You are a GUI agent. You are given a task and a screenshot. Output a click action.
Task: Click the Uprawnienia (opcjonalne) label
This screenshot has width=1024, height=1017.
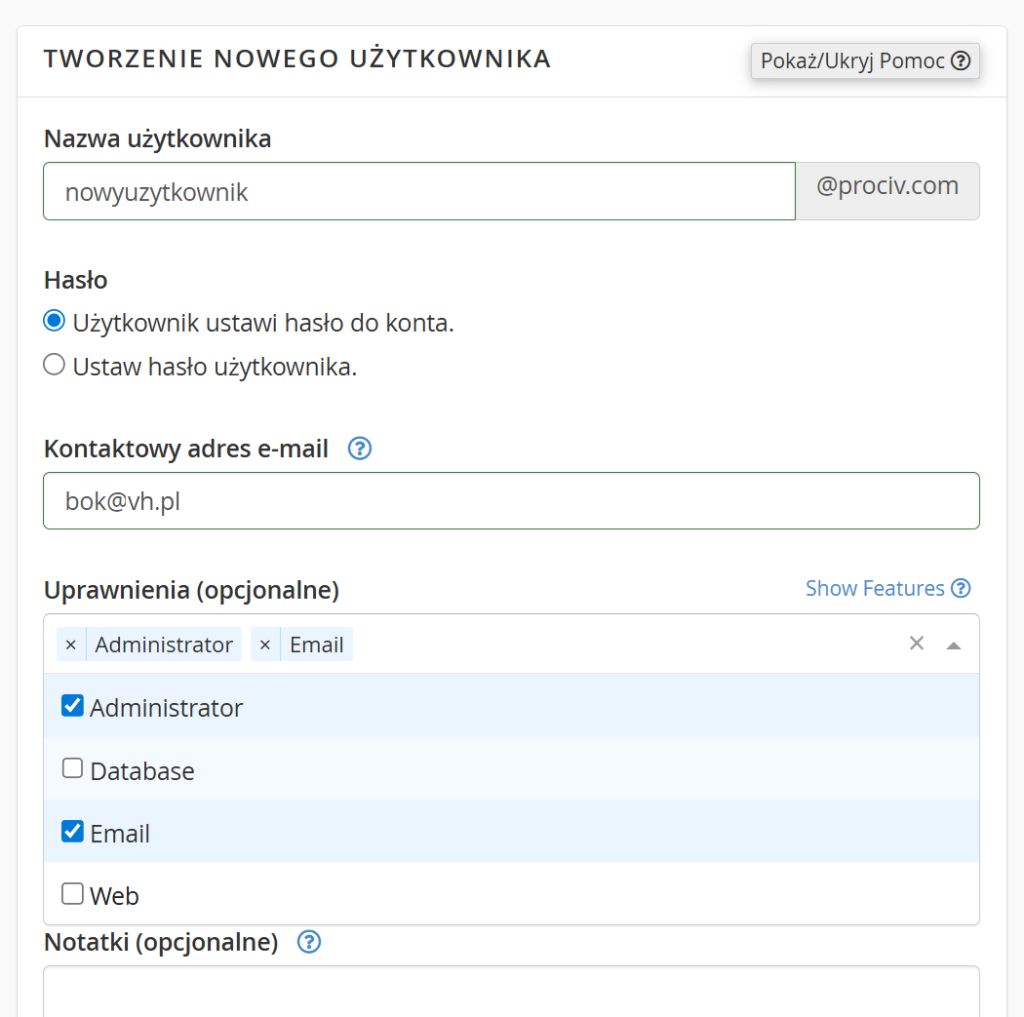click(x=191, y=590)
